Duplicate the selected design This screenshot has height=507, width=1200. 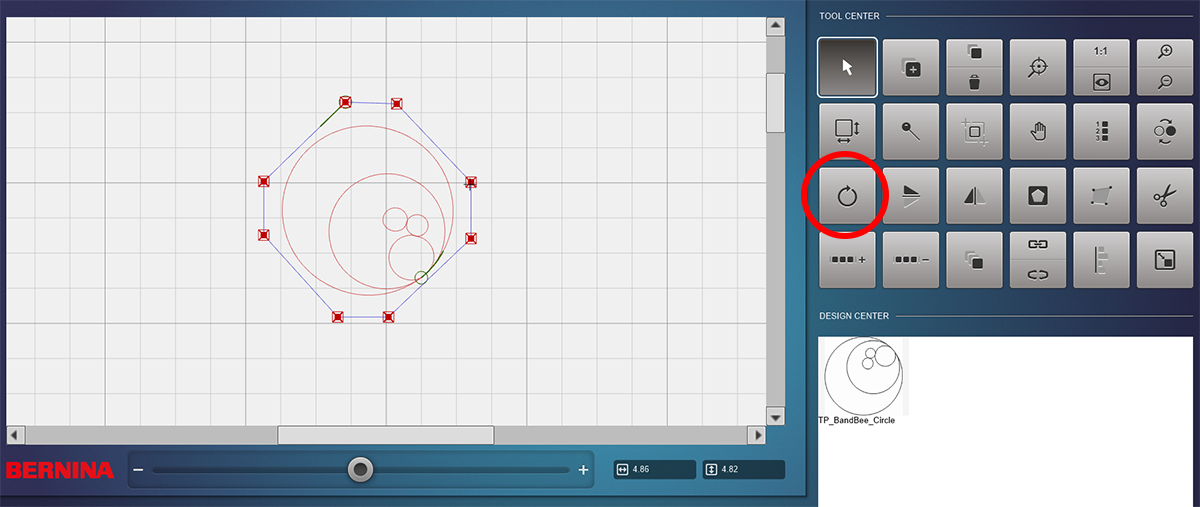tap(975, 52)
